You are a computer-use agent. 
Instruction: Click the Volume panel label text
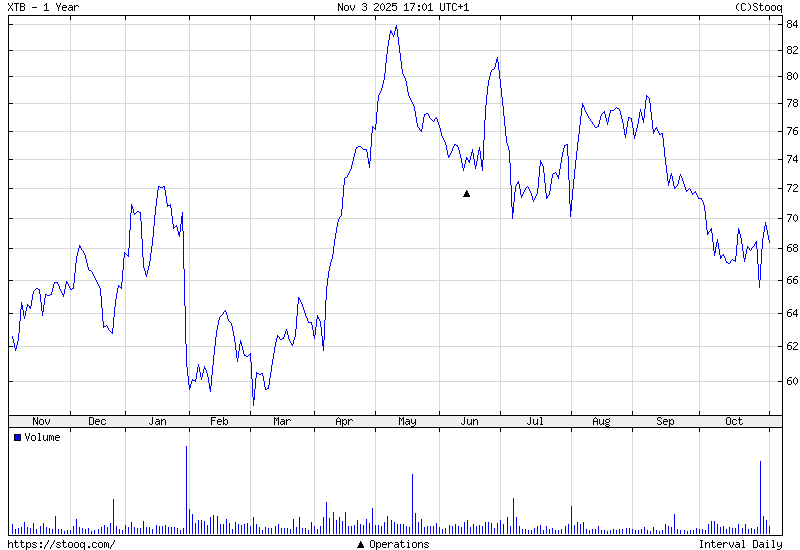(42, 437)
